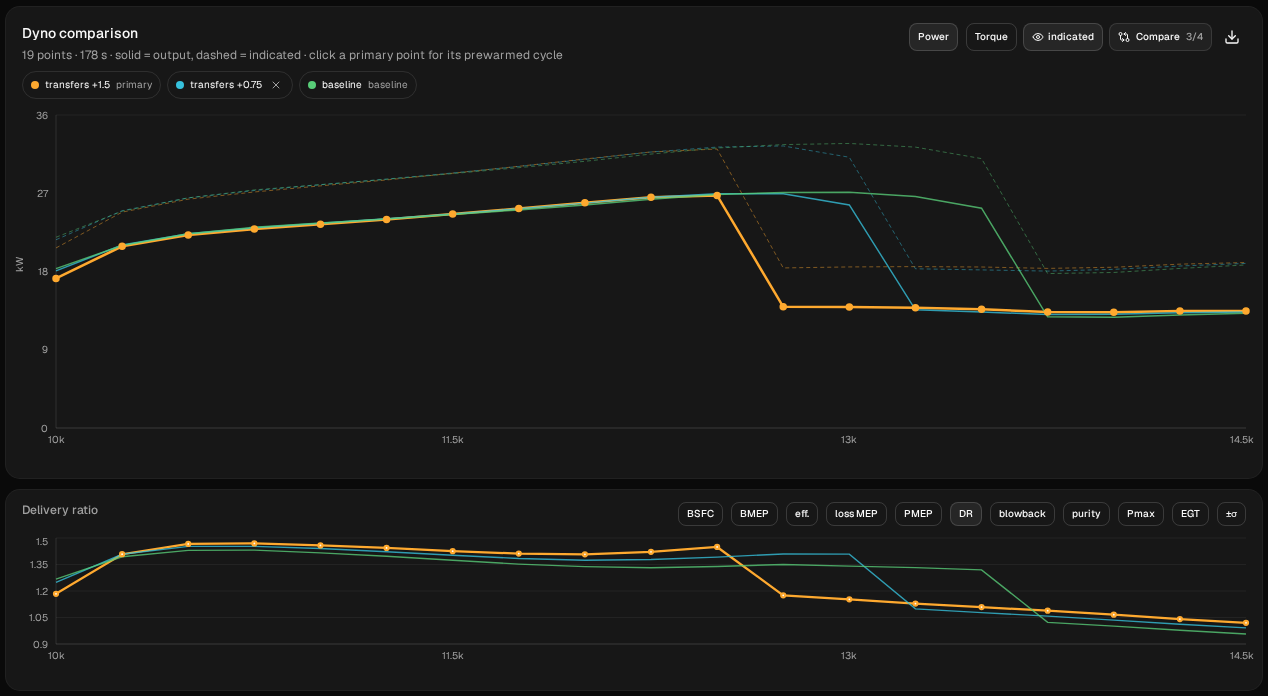The image size is (1268, 696).
Task: Download the dyno comparison chart
Action: (x=1232, y=37)
